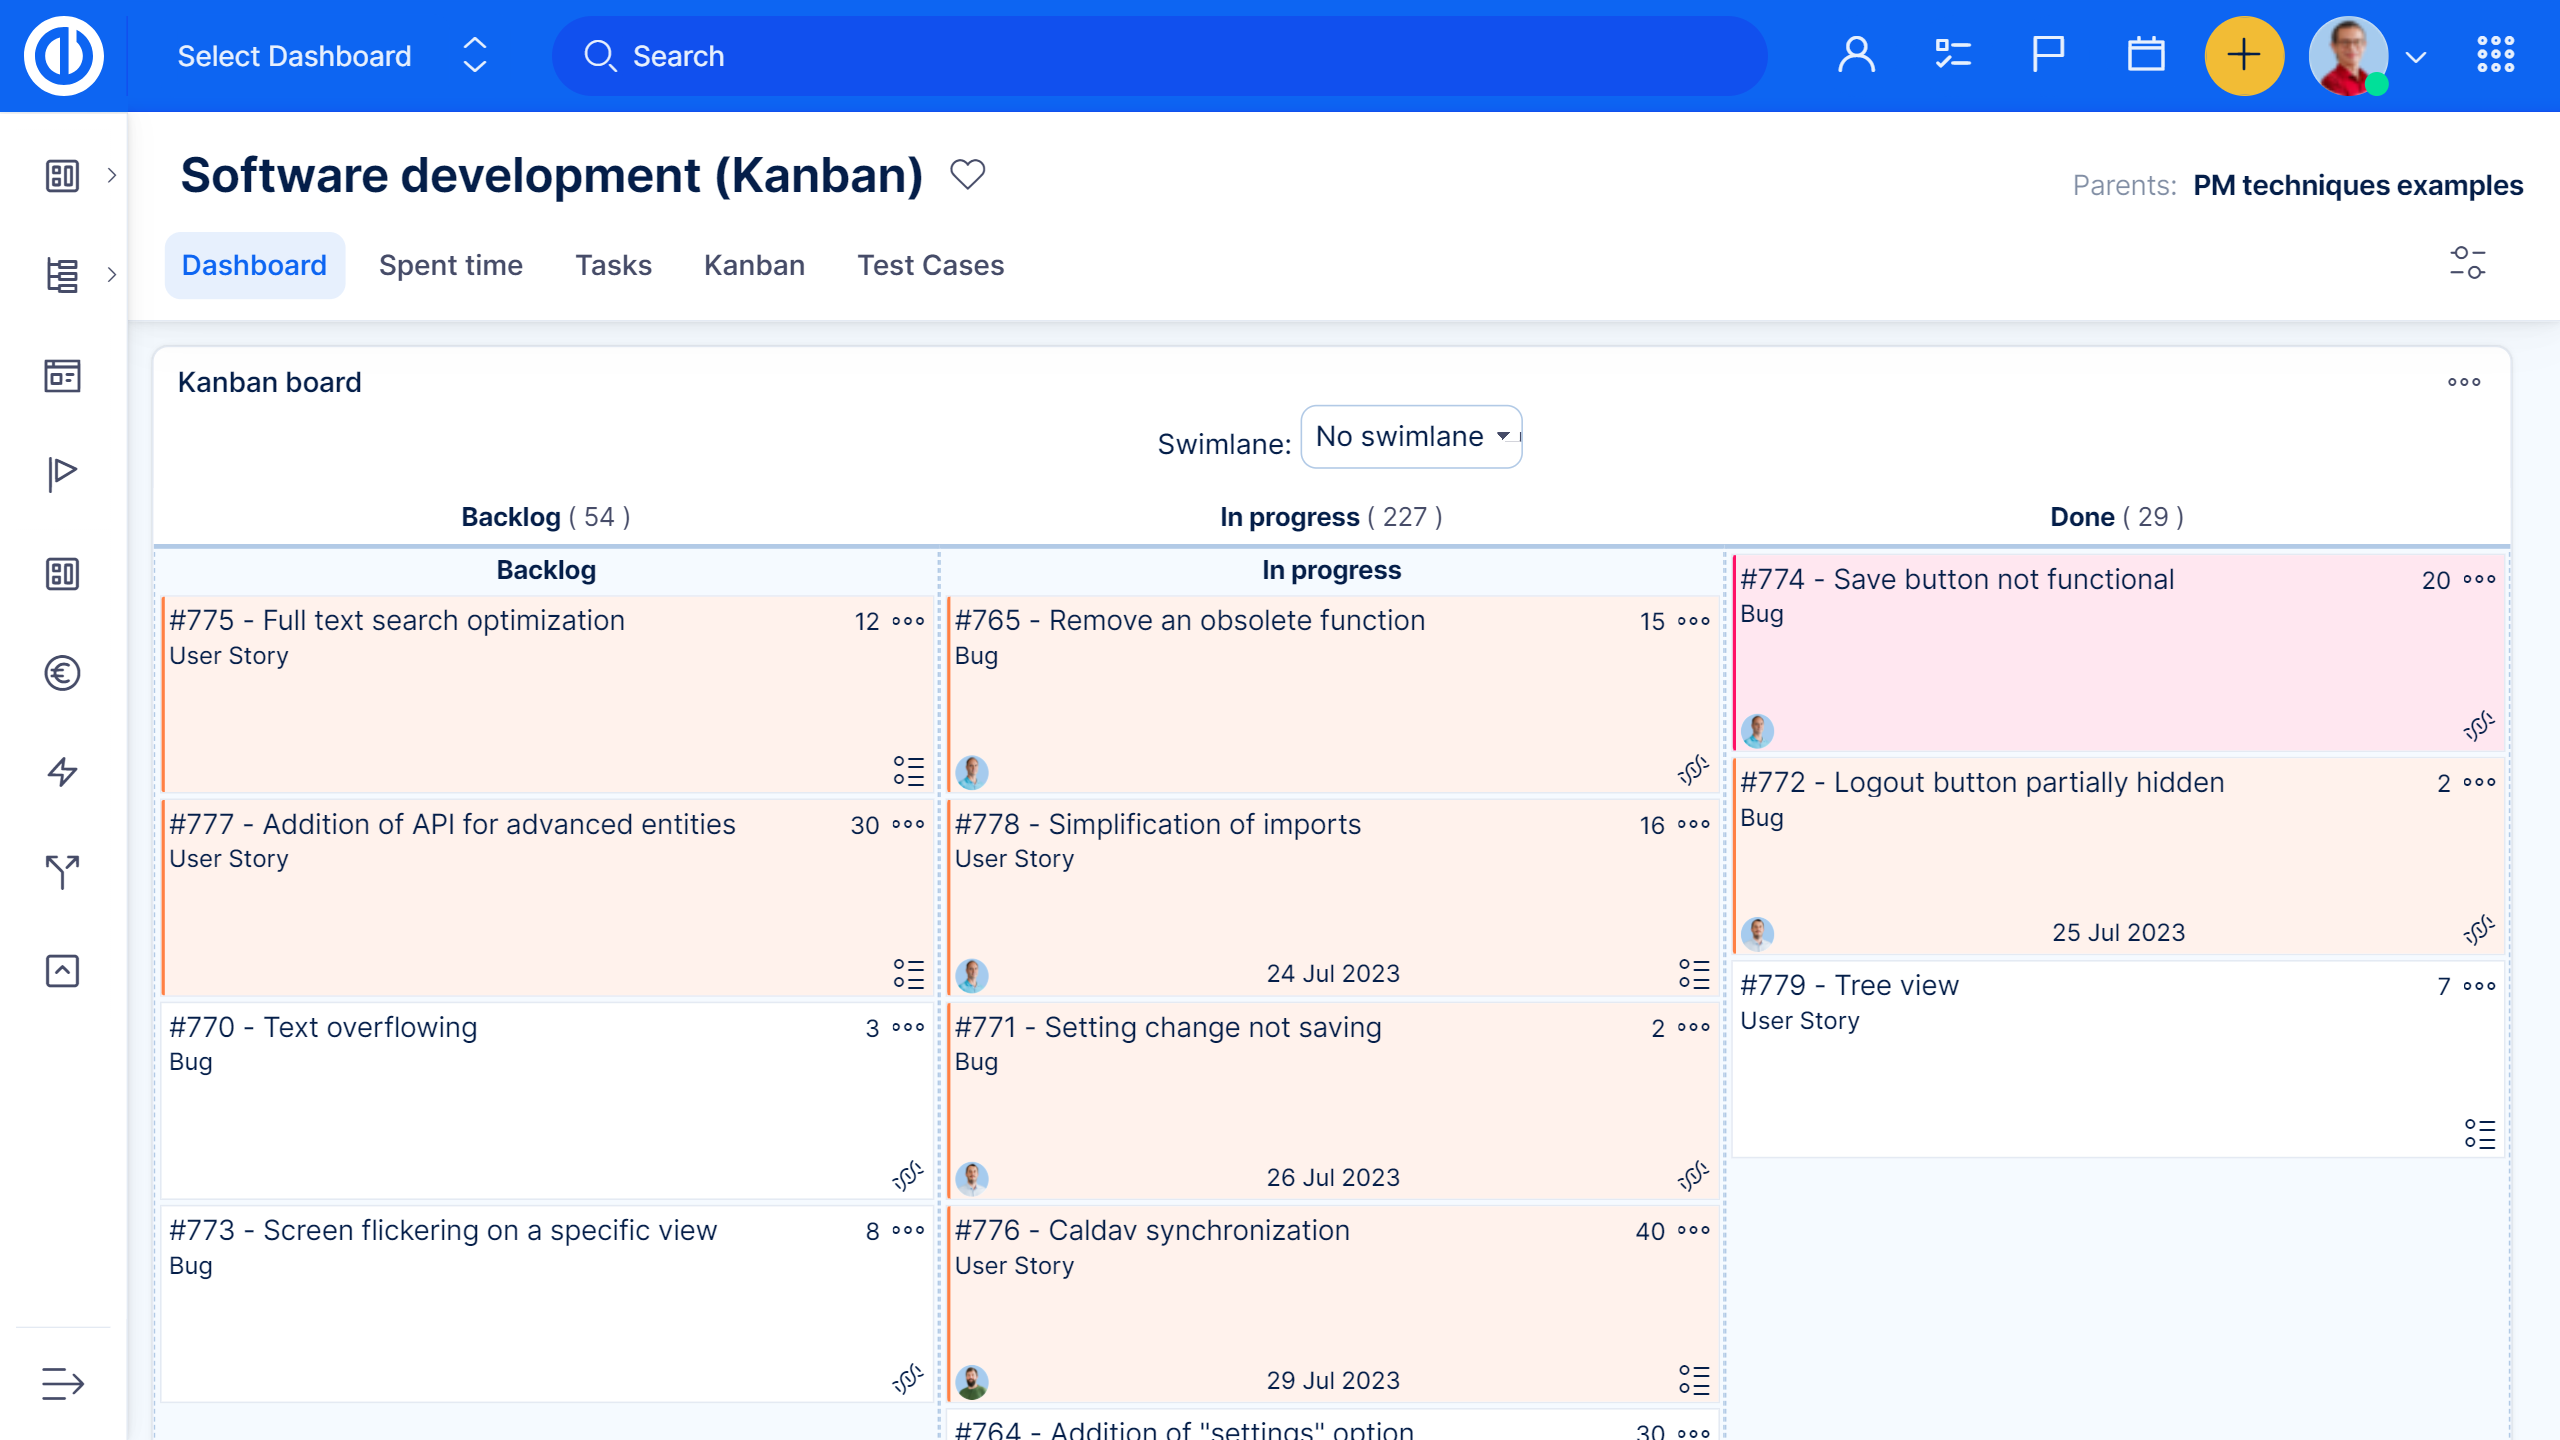Open page customization sliders icon
The height and width of the screenshot is (1440, 2560).
pos(2467,263)
